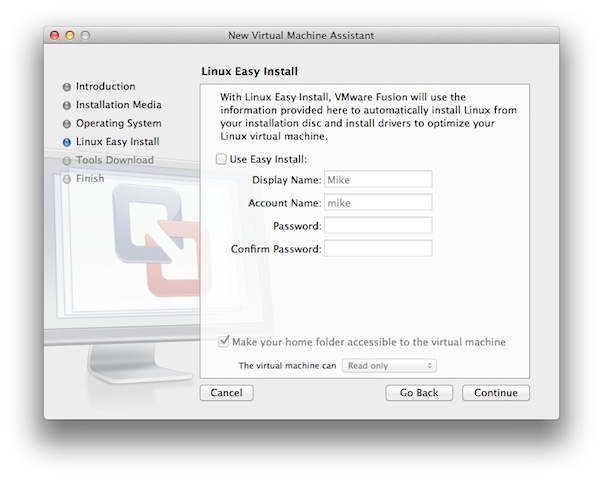Screen dimensions: 603x480
Task: Select the Tools Download step
Action: click(x=115, y=160)
